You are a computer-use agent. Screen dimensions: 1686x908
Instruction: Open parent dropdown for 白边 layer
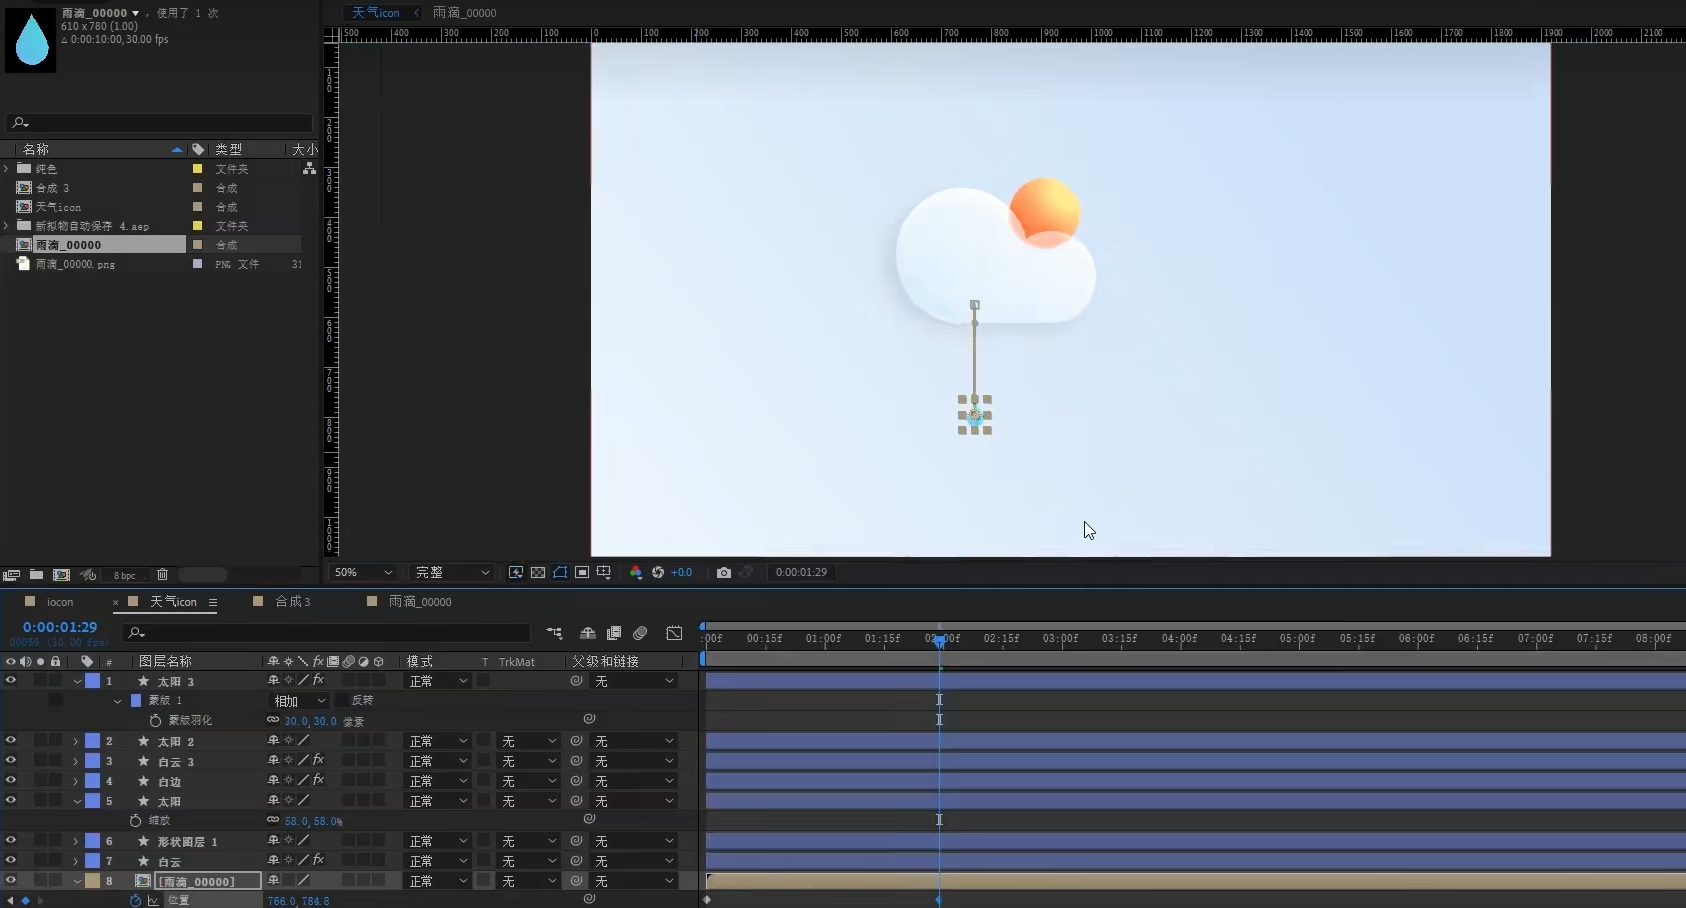635,781
